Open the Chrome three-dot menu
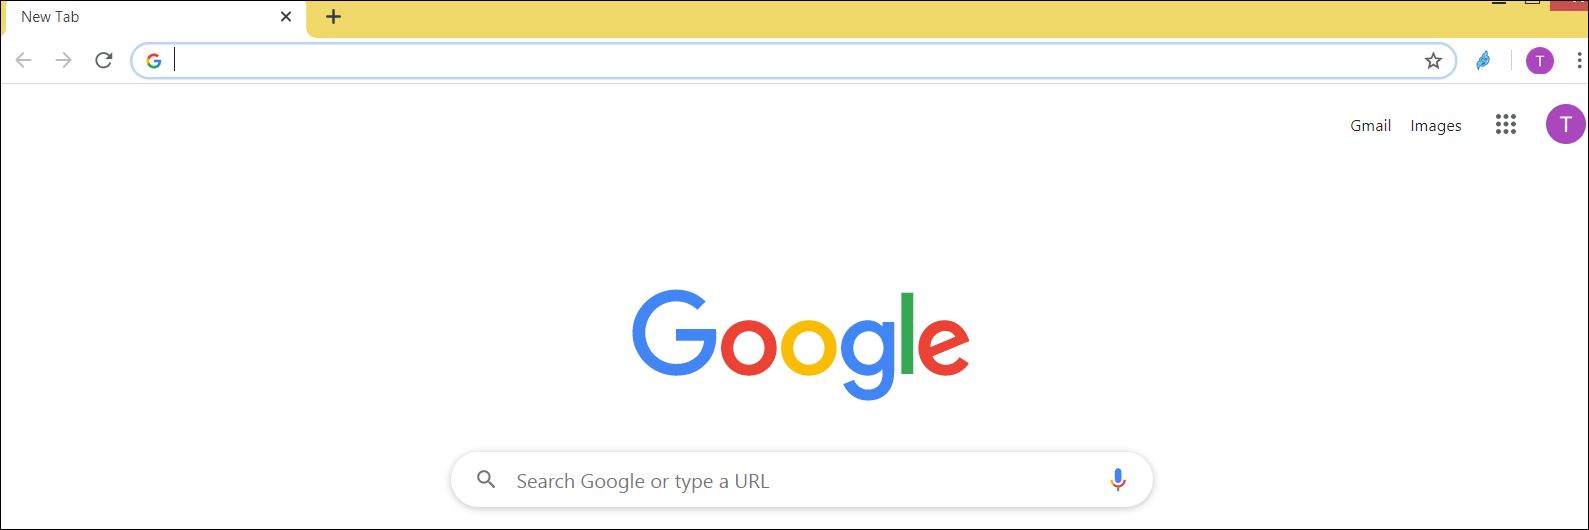Screen dimensions: 1589x530 tap(1578, 61)
